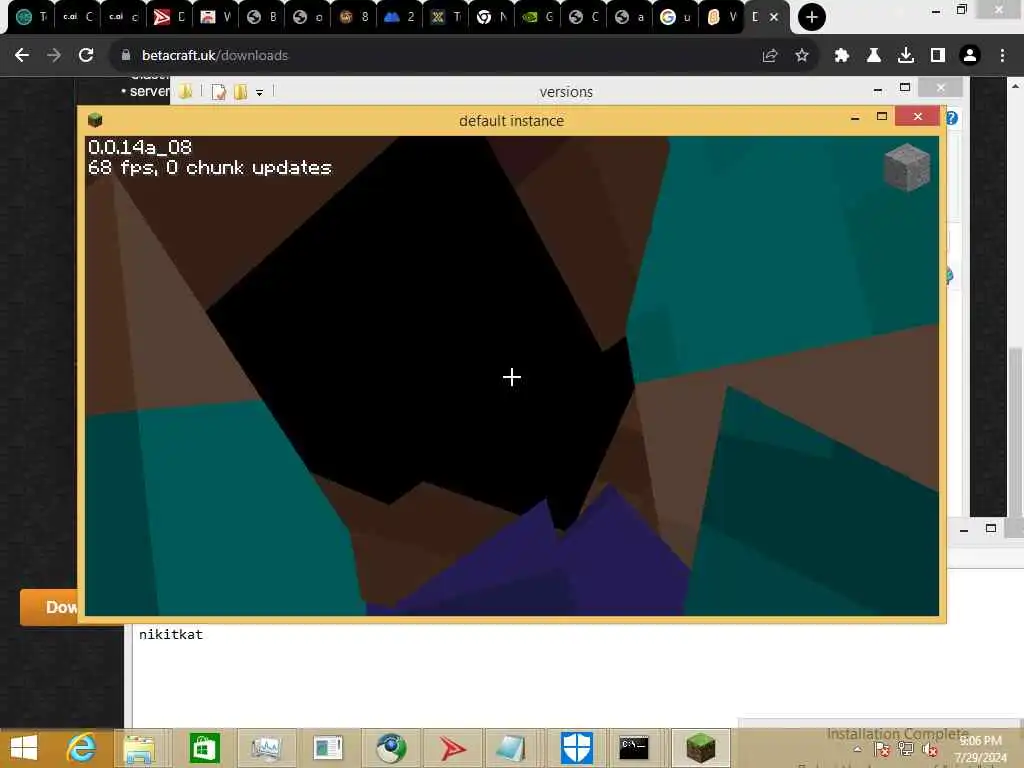
Task: Switch to the tab with the blue mountain icon
Action: pos(399,17)
